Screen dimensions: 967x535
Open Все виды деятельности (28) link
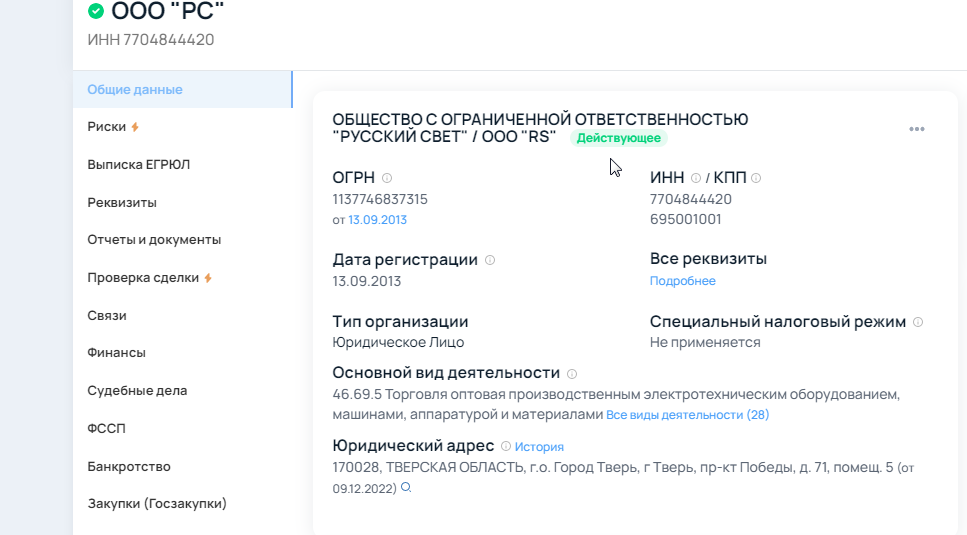point(688,415)
